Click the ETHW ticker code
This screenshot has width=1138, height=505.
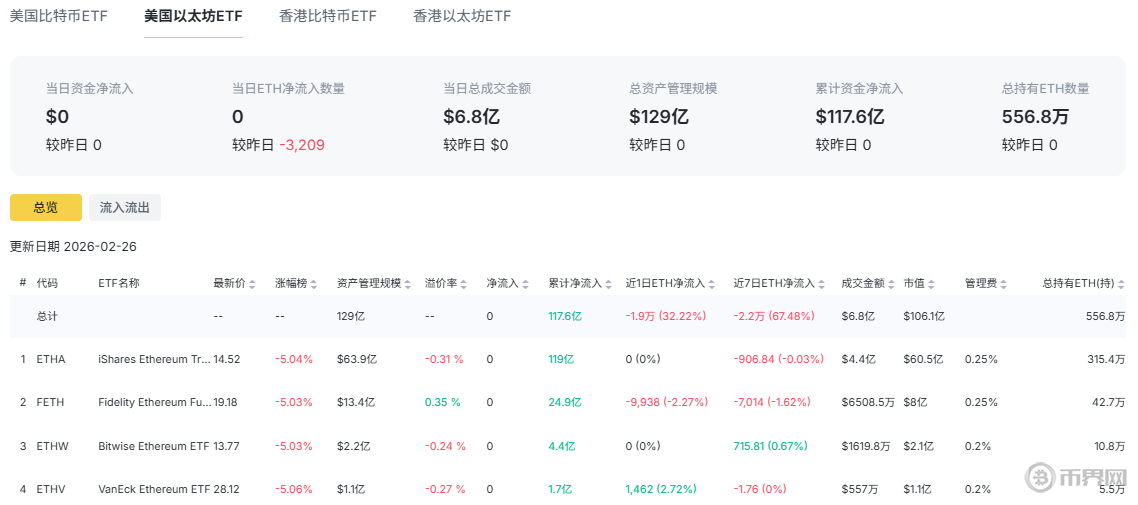point(52,446)
